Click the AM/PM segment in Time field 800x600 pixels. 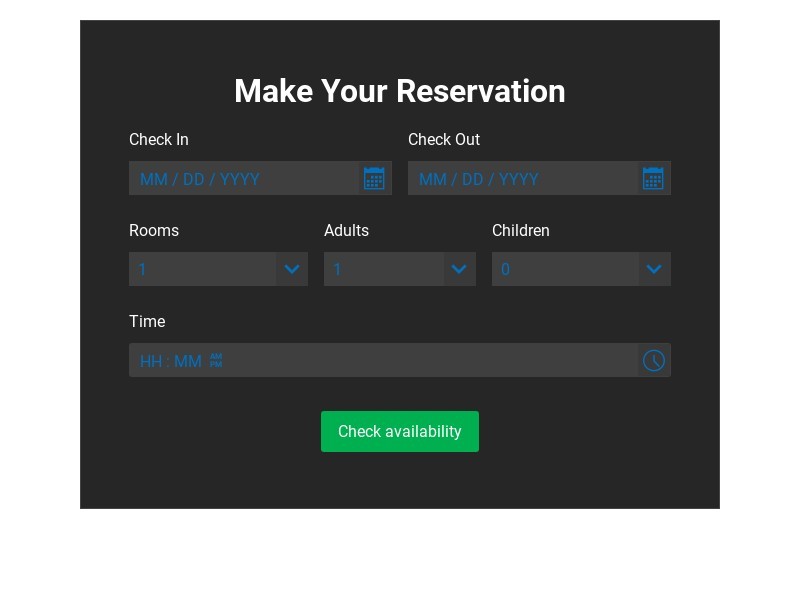216,361
